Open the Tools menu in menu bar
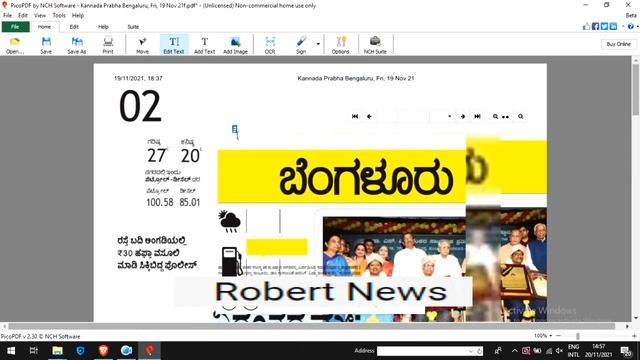The height and width of the screenshot is (360, 640). (x=59, y=16)
